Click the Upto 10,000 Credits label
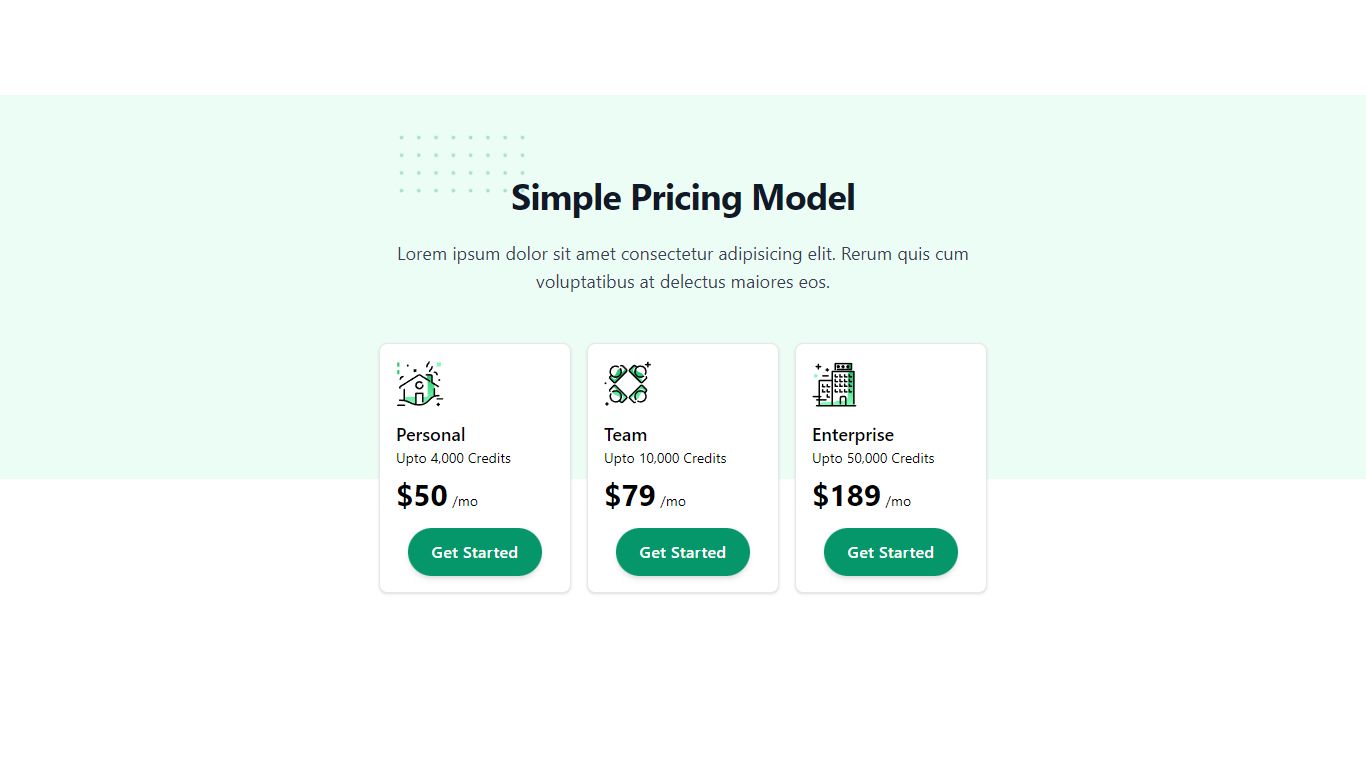This screenshot has width=1366, height=768. tap(665, 458)
